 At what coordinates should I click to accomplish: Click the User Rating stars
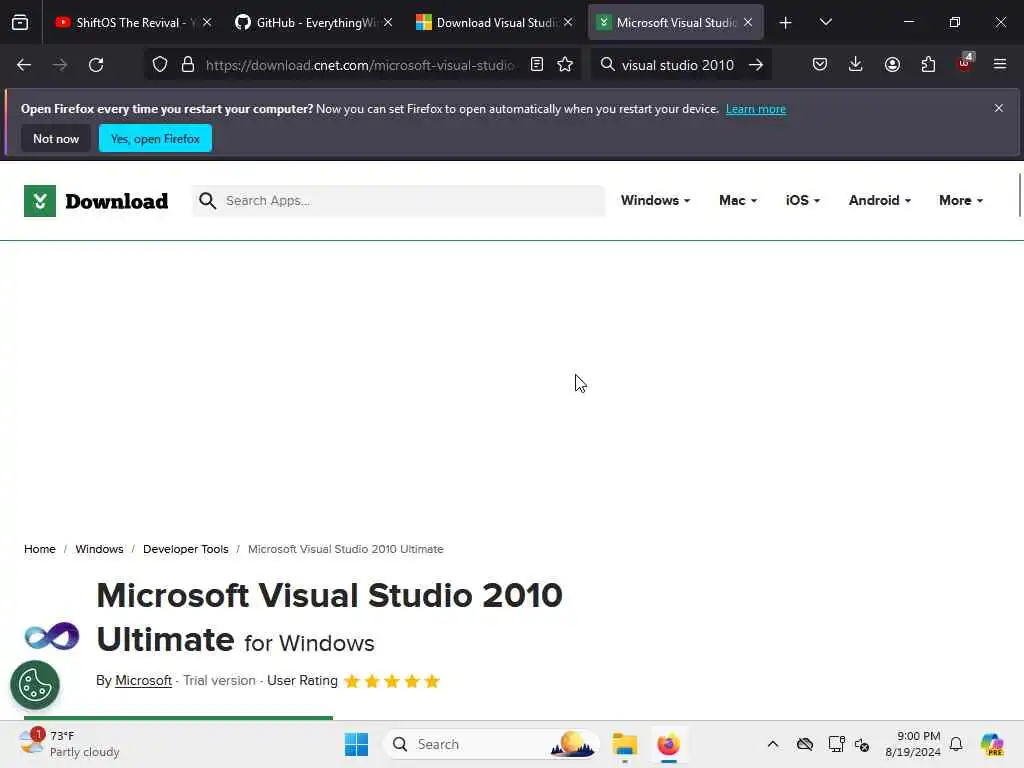pos(392,681)
